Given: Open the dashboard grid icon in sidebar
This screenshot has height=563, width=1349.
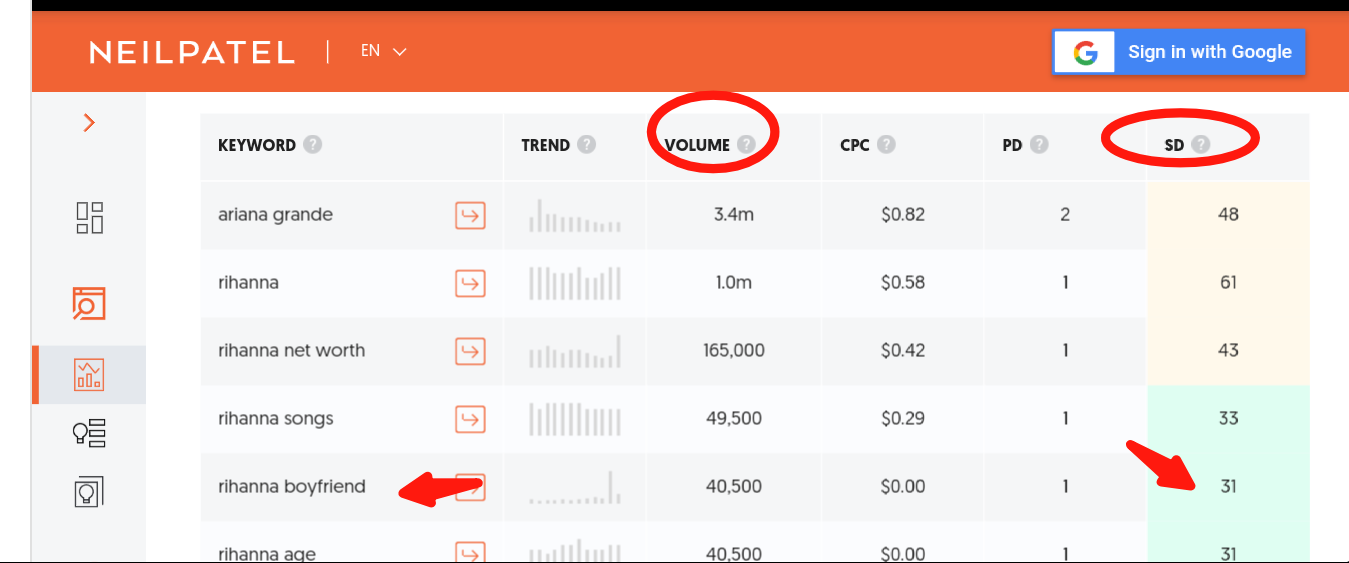Looking at the screenshot, I should [x=90, y=217].
